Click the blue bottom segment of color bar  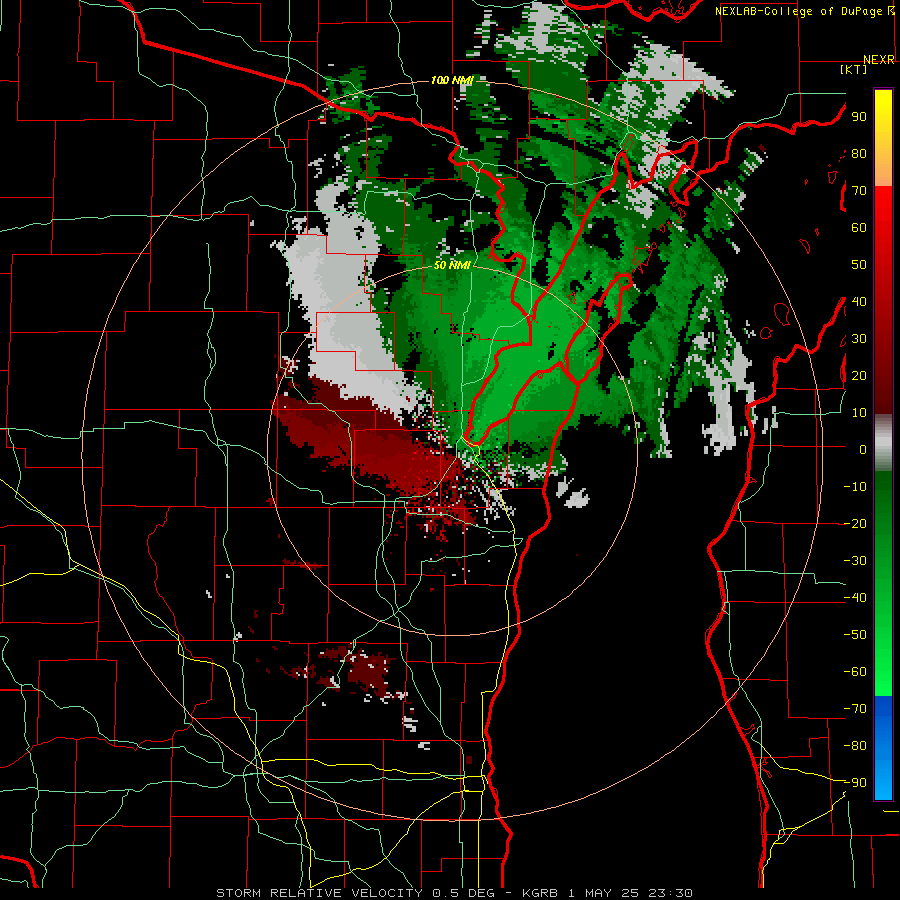click(x=883, y=748)
